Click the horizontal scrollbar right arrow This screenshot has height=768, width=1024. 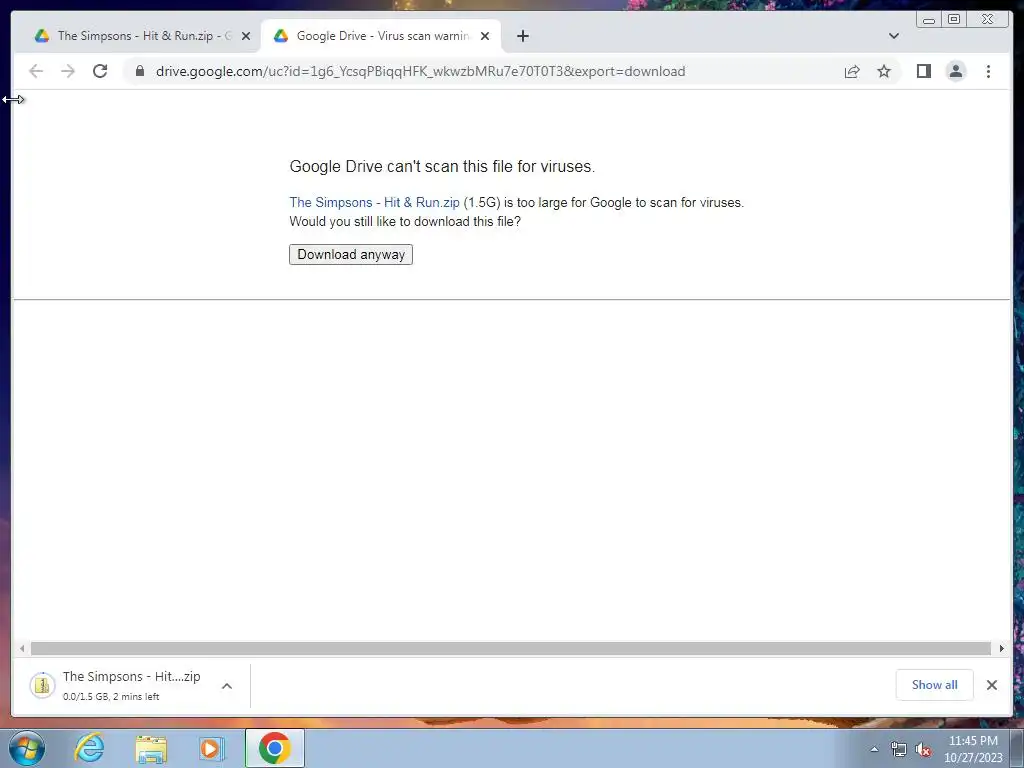[x=1001, y=648]
